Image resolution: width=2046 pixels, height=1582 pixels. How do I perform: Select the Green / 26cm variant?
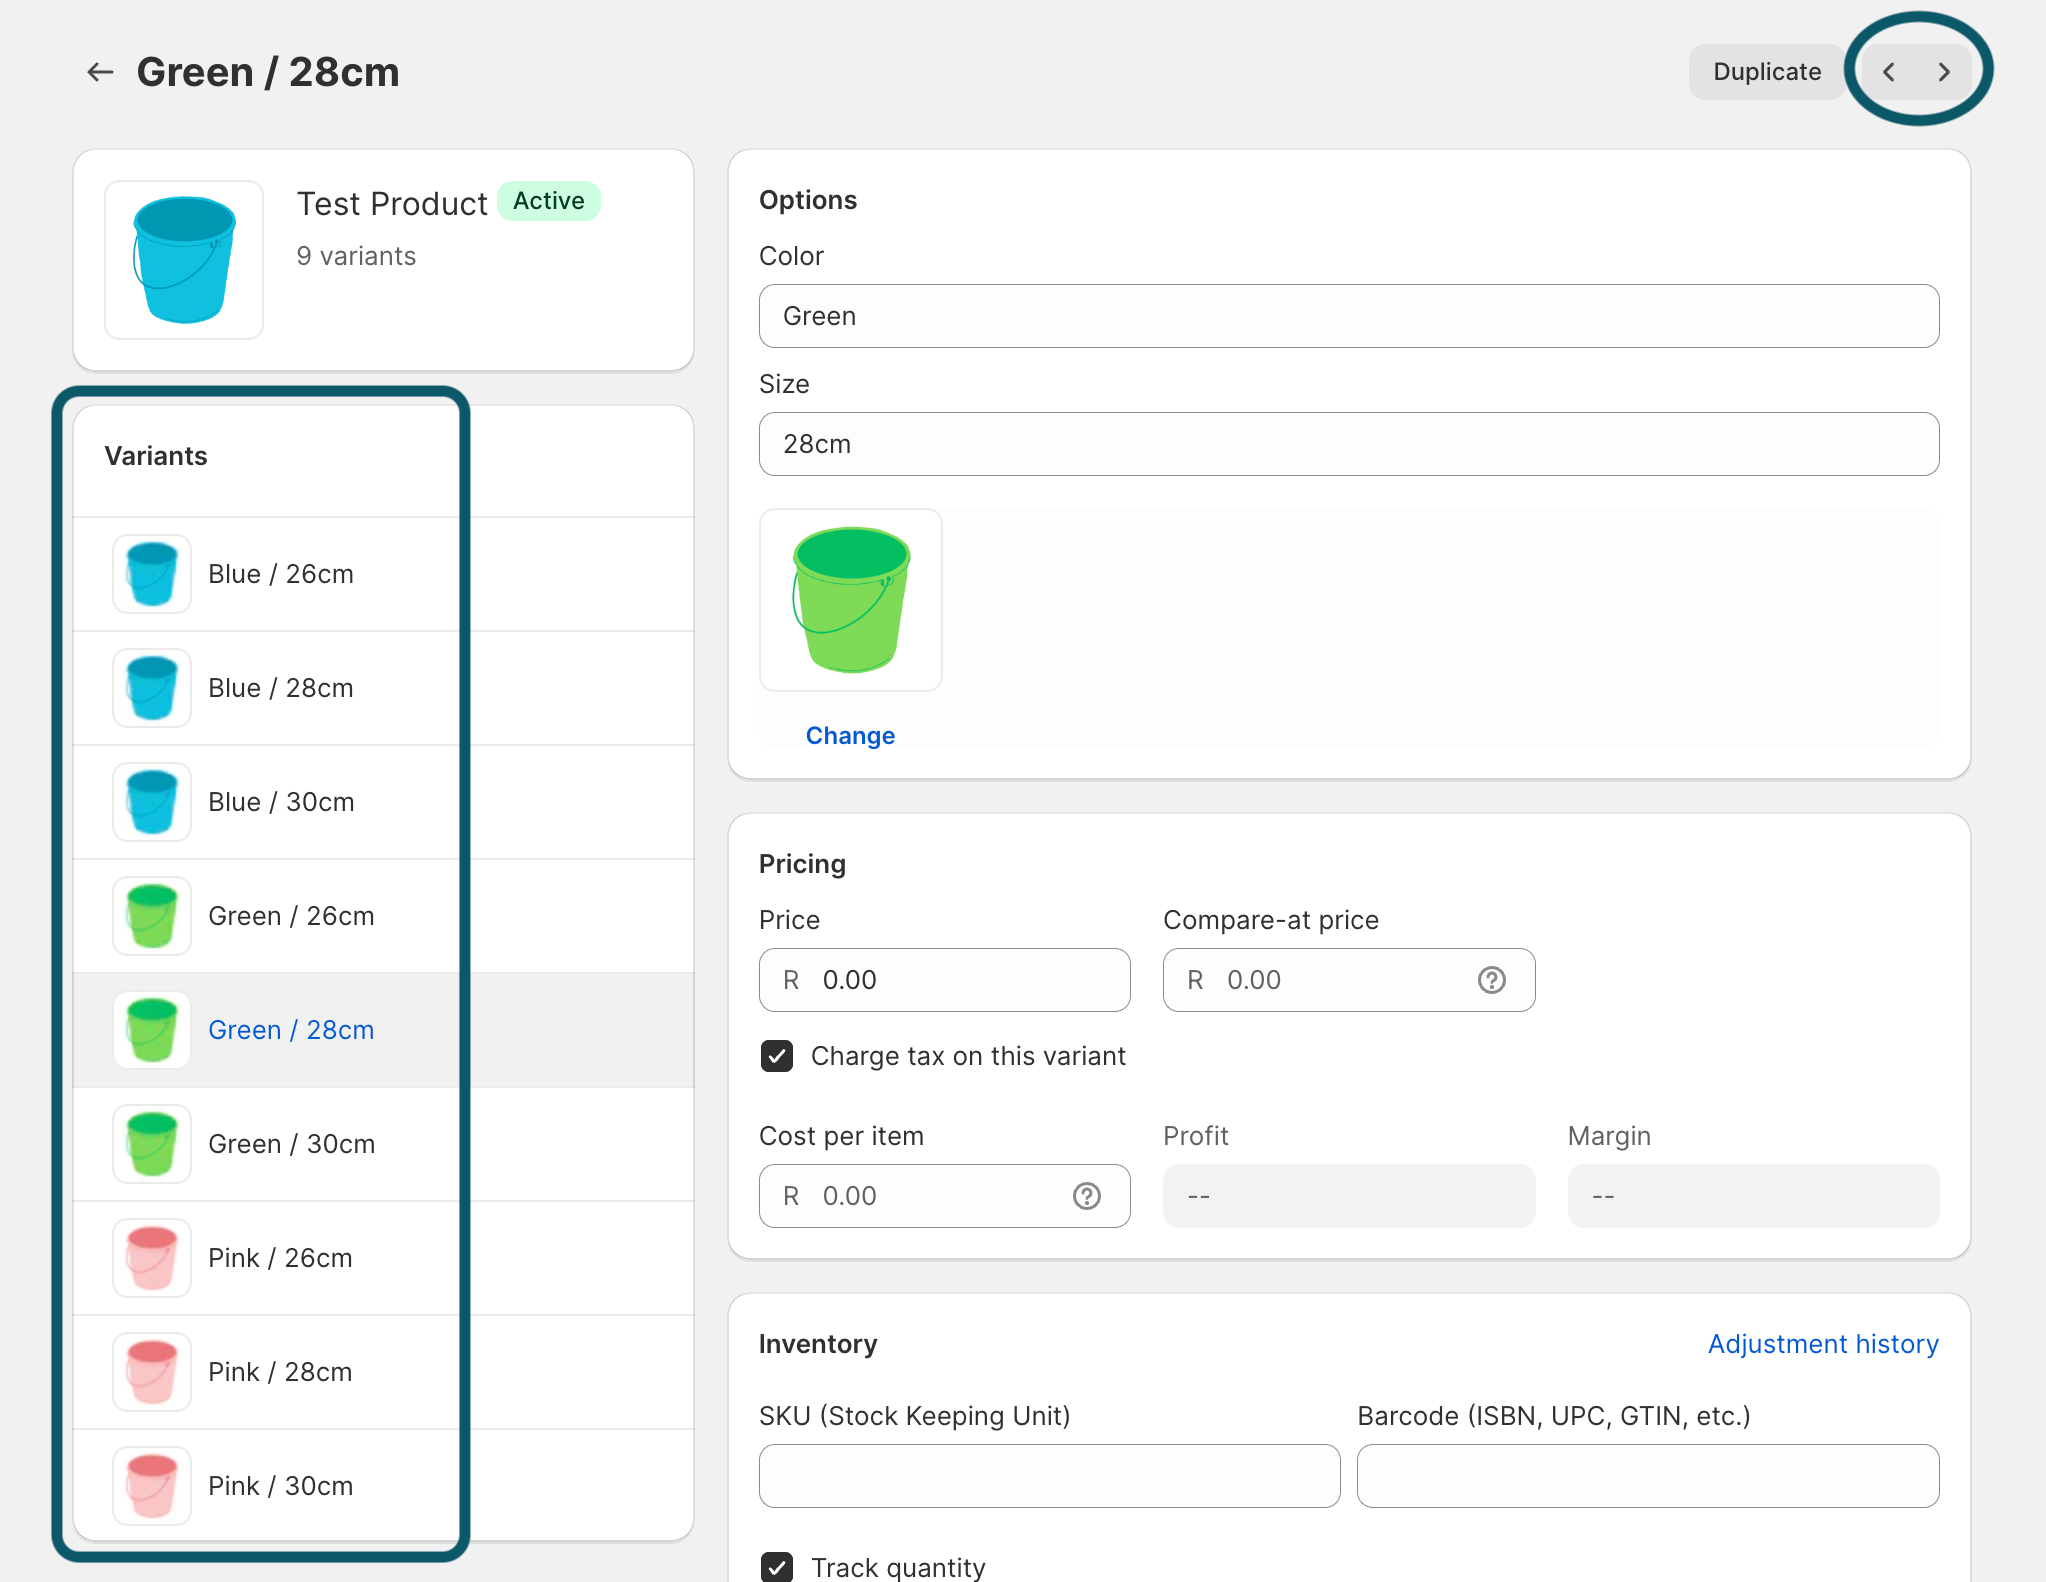pos(291,916)
